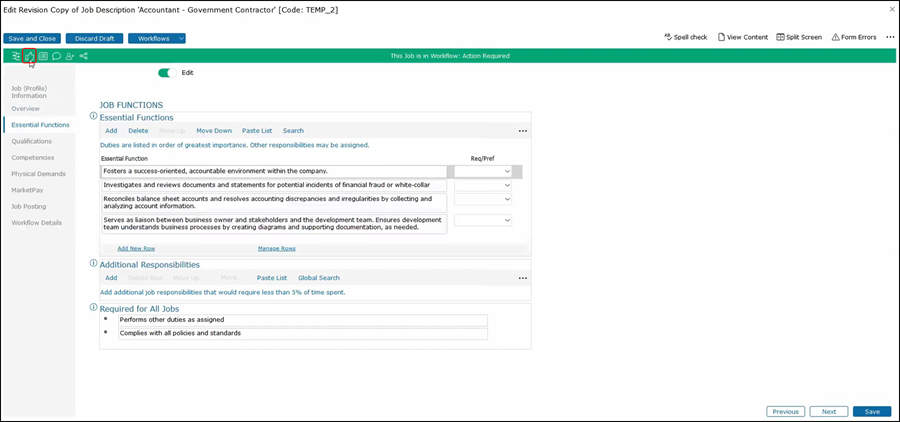Click the list view icon in green bar
Image resolution: width=900 pixels, height=422 pixels.
point(43,56)
